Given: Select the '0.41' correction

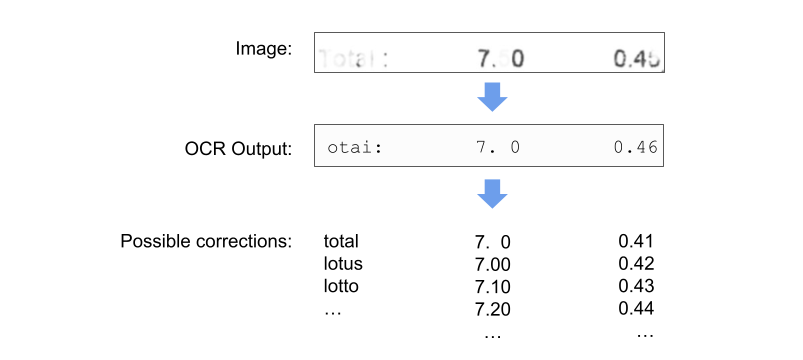Looking at the screenshot, I should (x=636, y=241).
